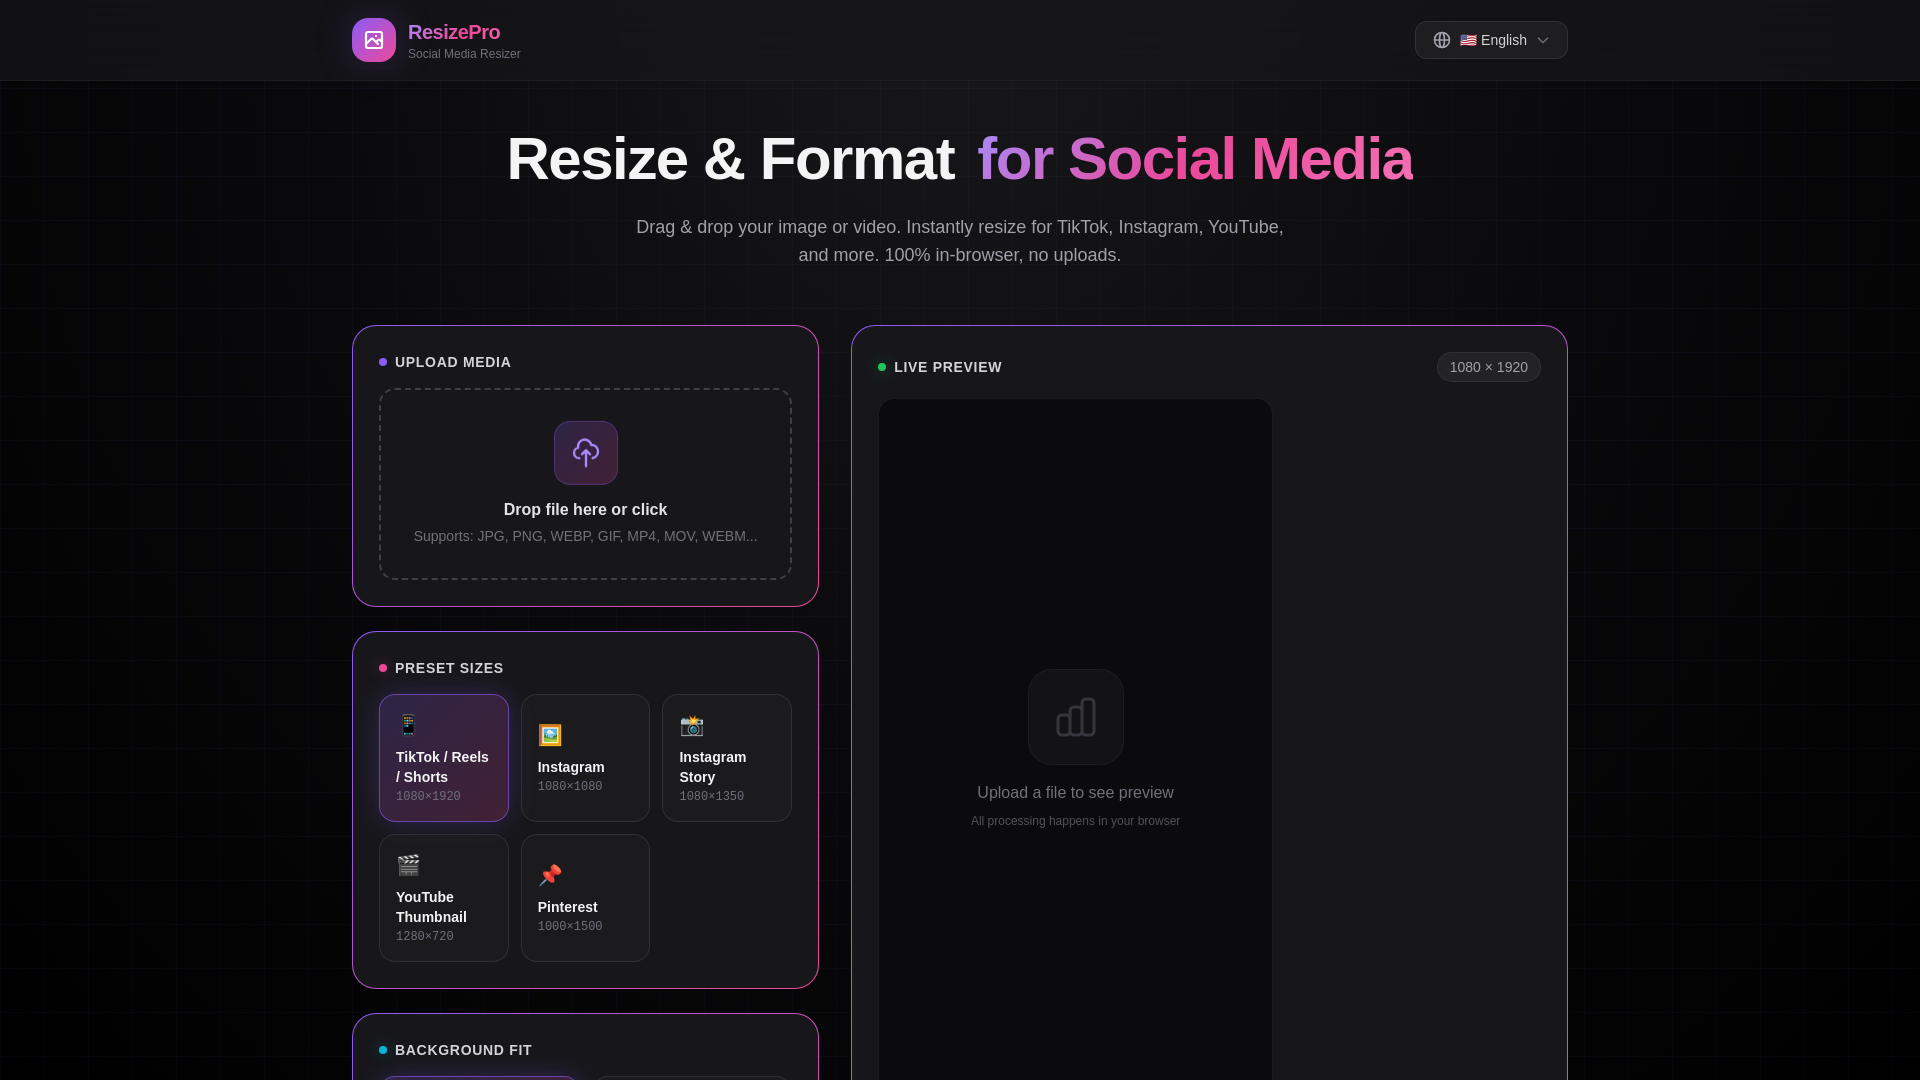Click the ResizePro brand name link

pyautogui.click(x=454, y=32)
